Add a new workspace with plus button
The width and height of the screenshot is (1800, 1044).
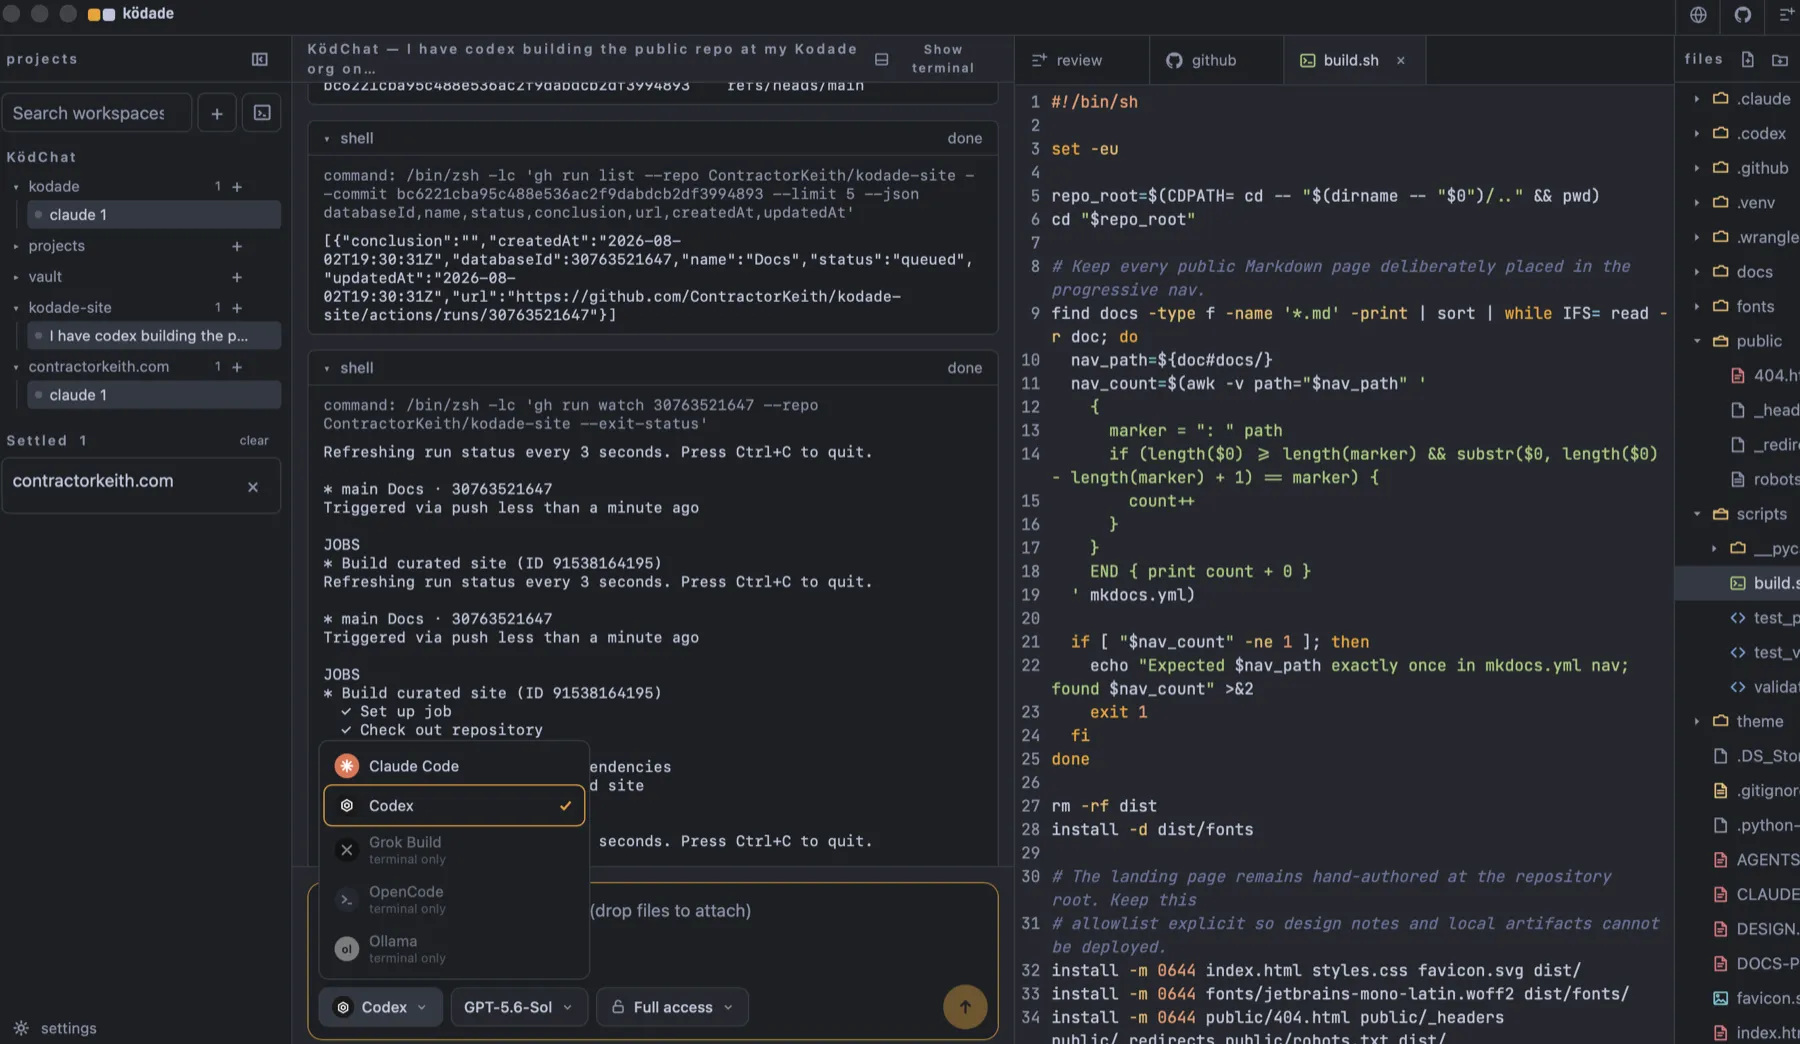pos(217,113)
